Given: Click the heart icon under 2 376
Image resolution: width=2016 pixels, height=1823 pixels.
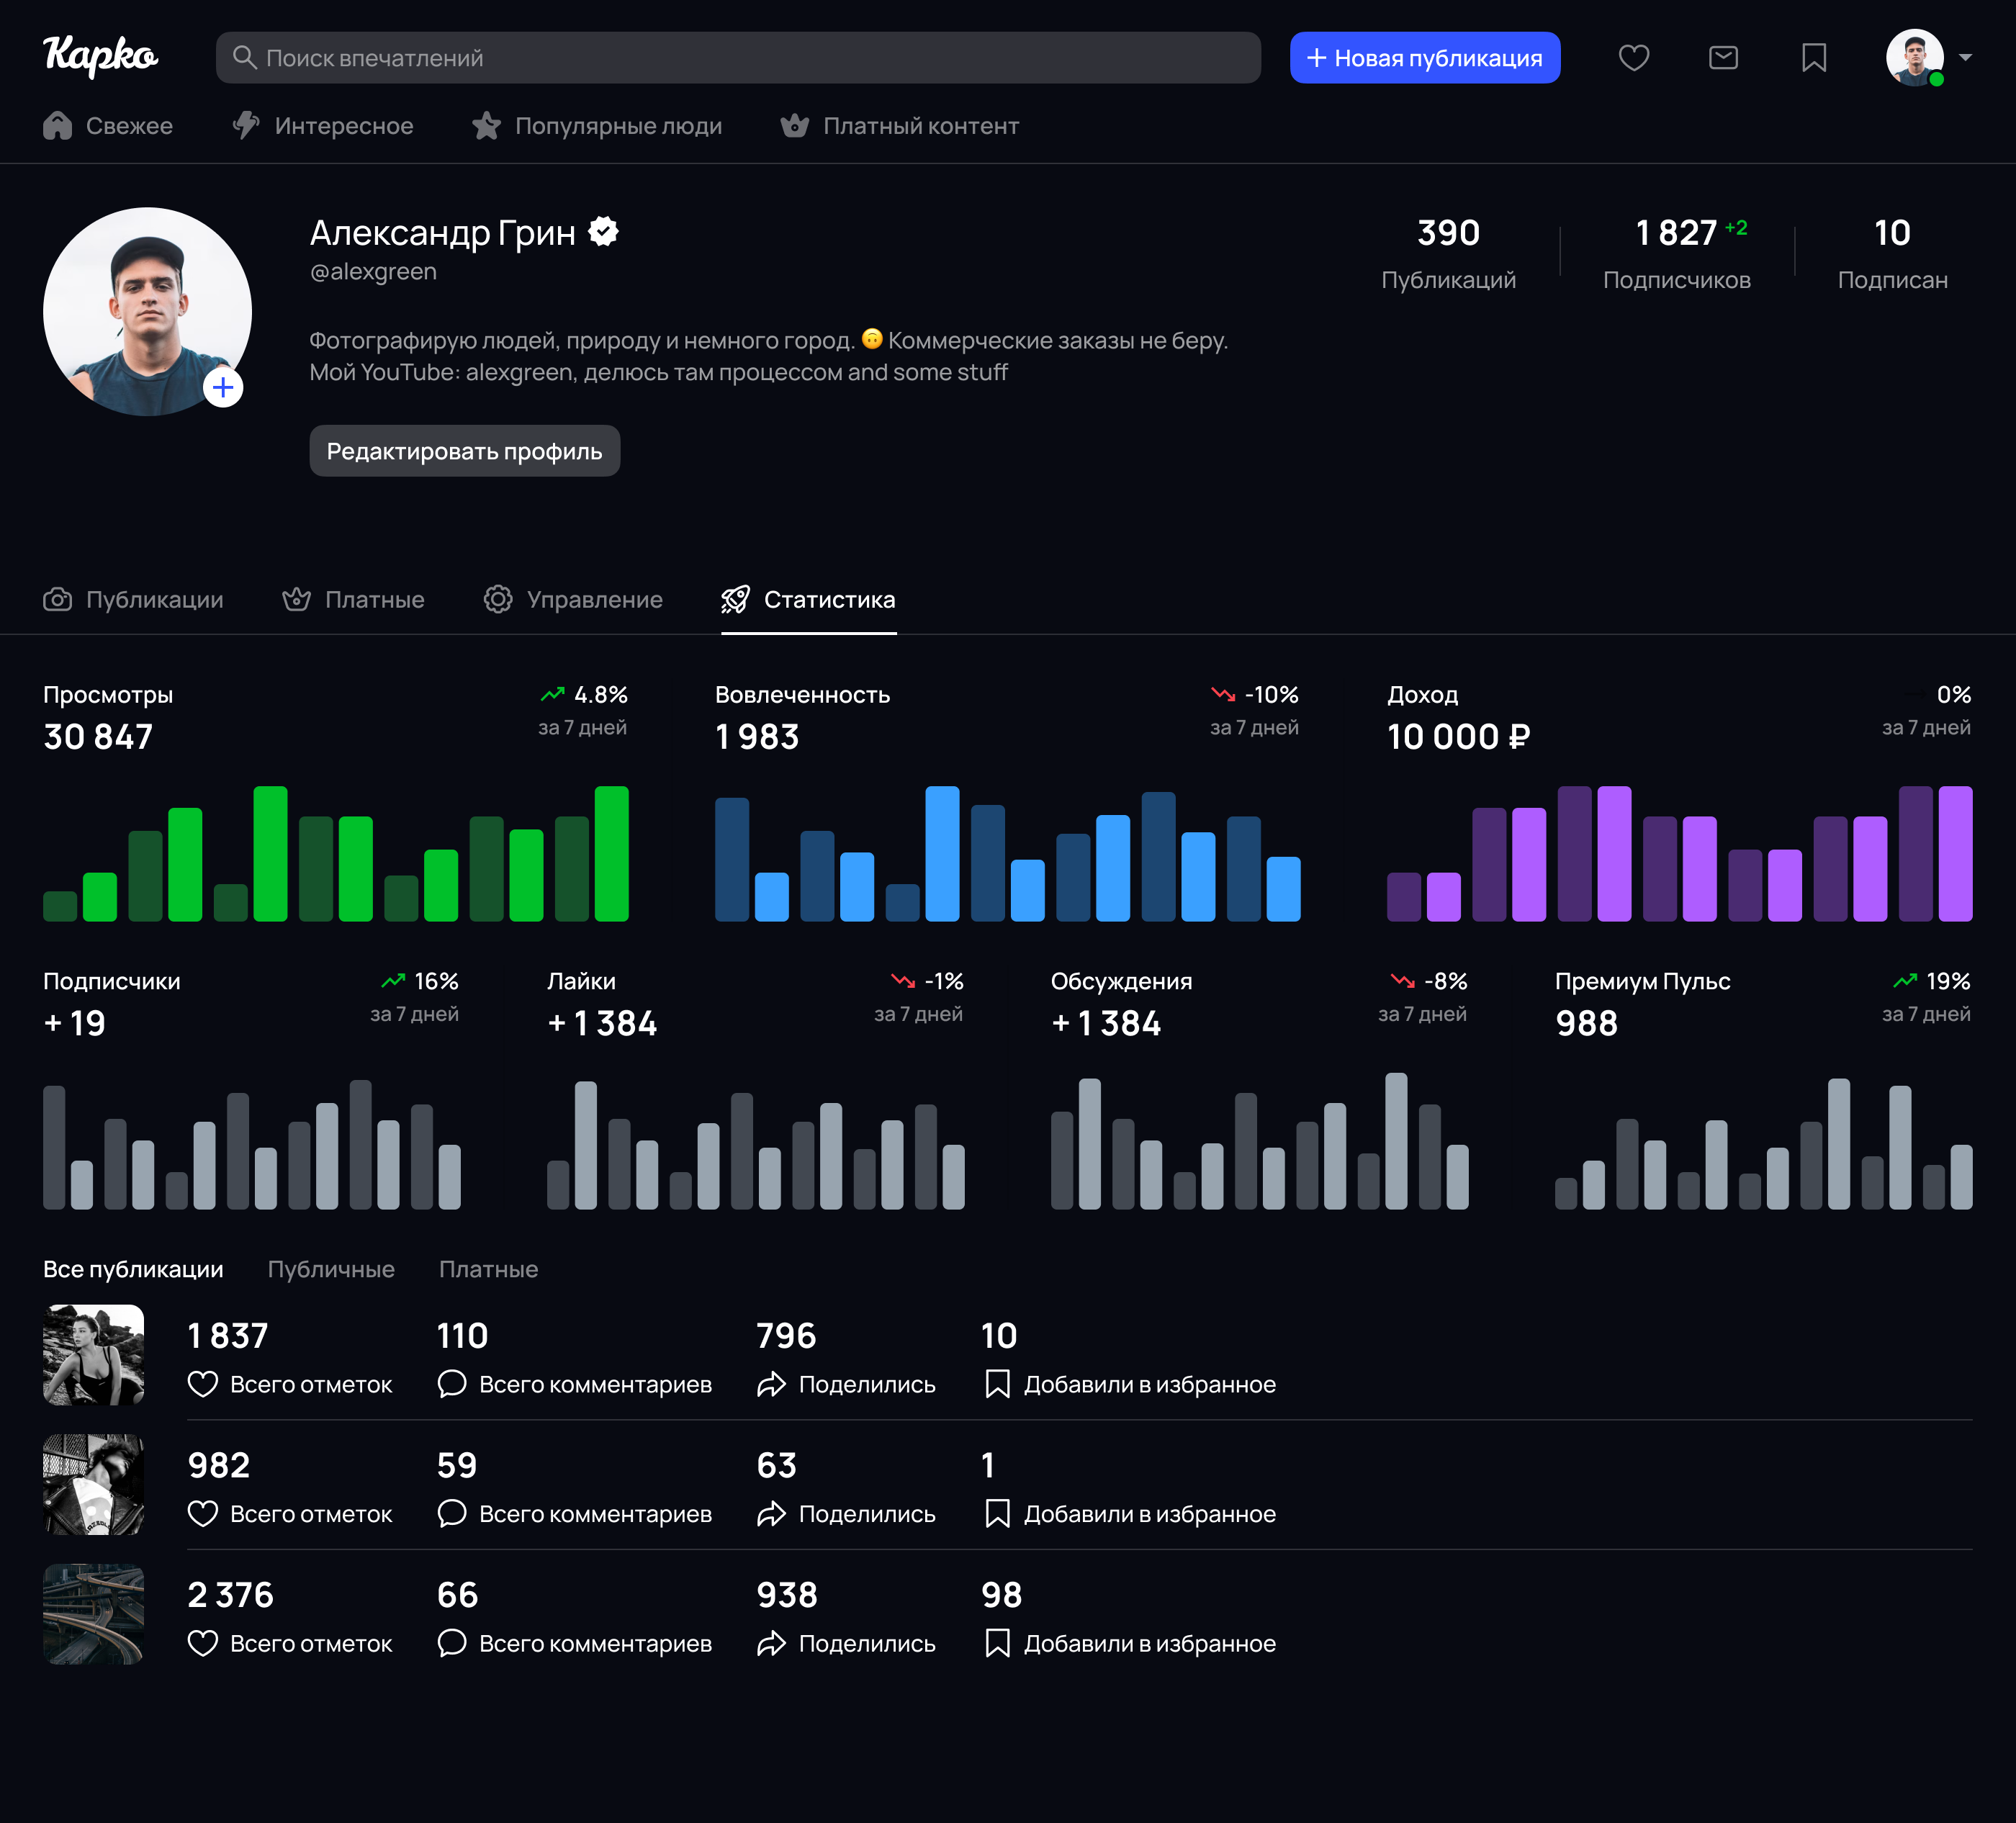Looking at the screenshot, I should click(x=203, y=1643).
